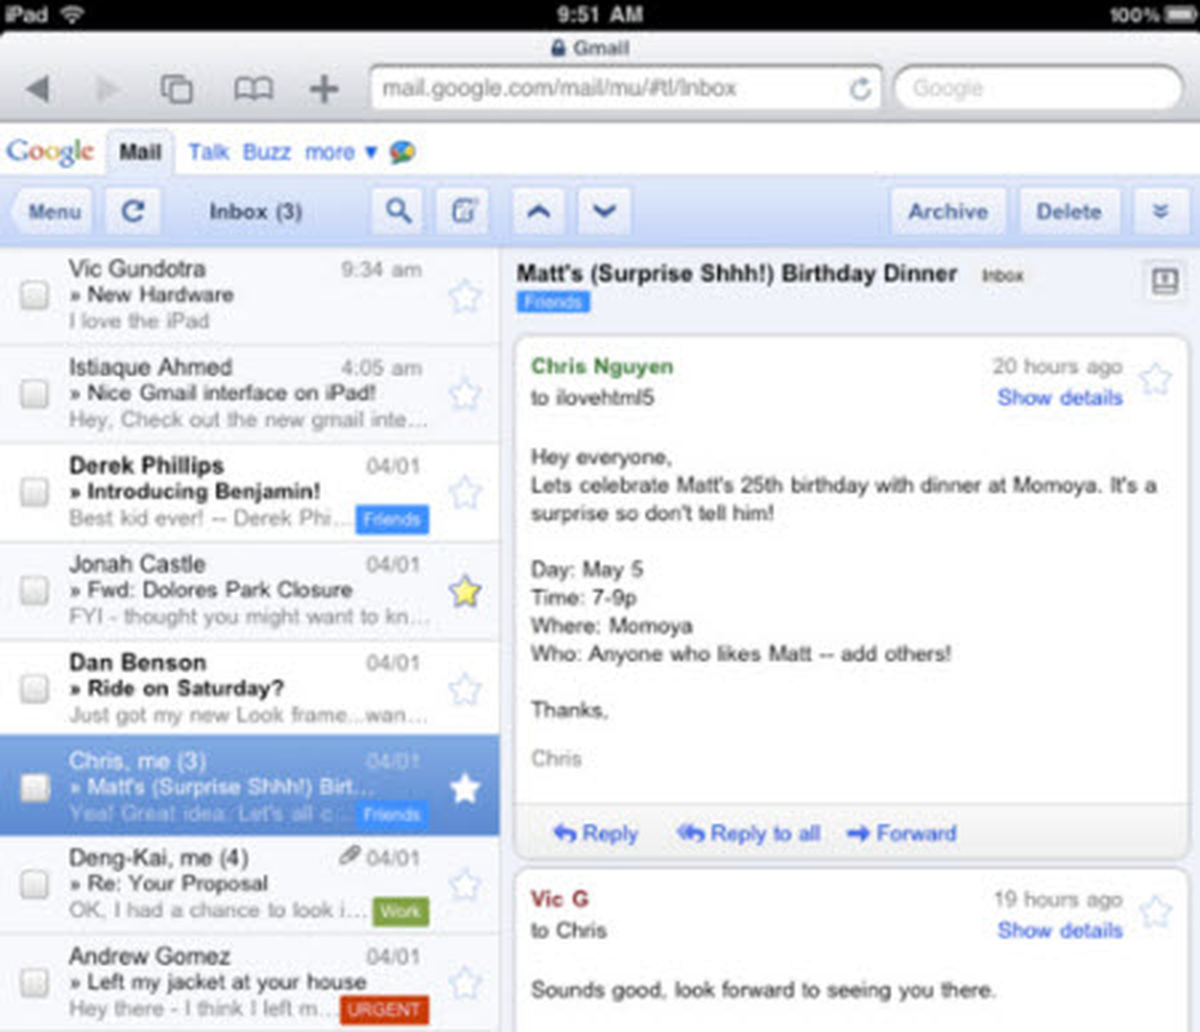Open the Menu button

point(54,211)
